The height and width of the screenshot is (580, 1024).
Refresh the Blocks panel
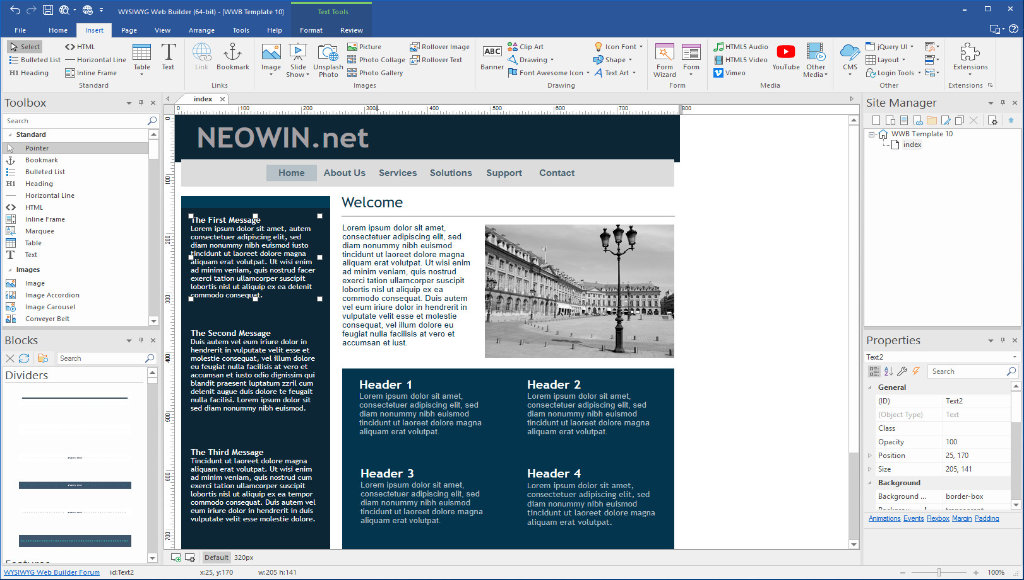[24, 358]
